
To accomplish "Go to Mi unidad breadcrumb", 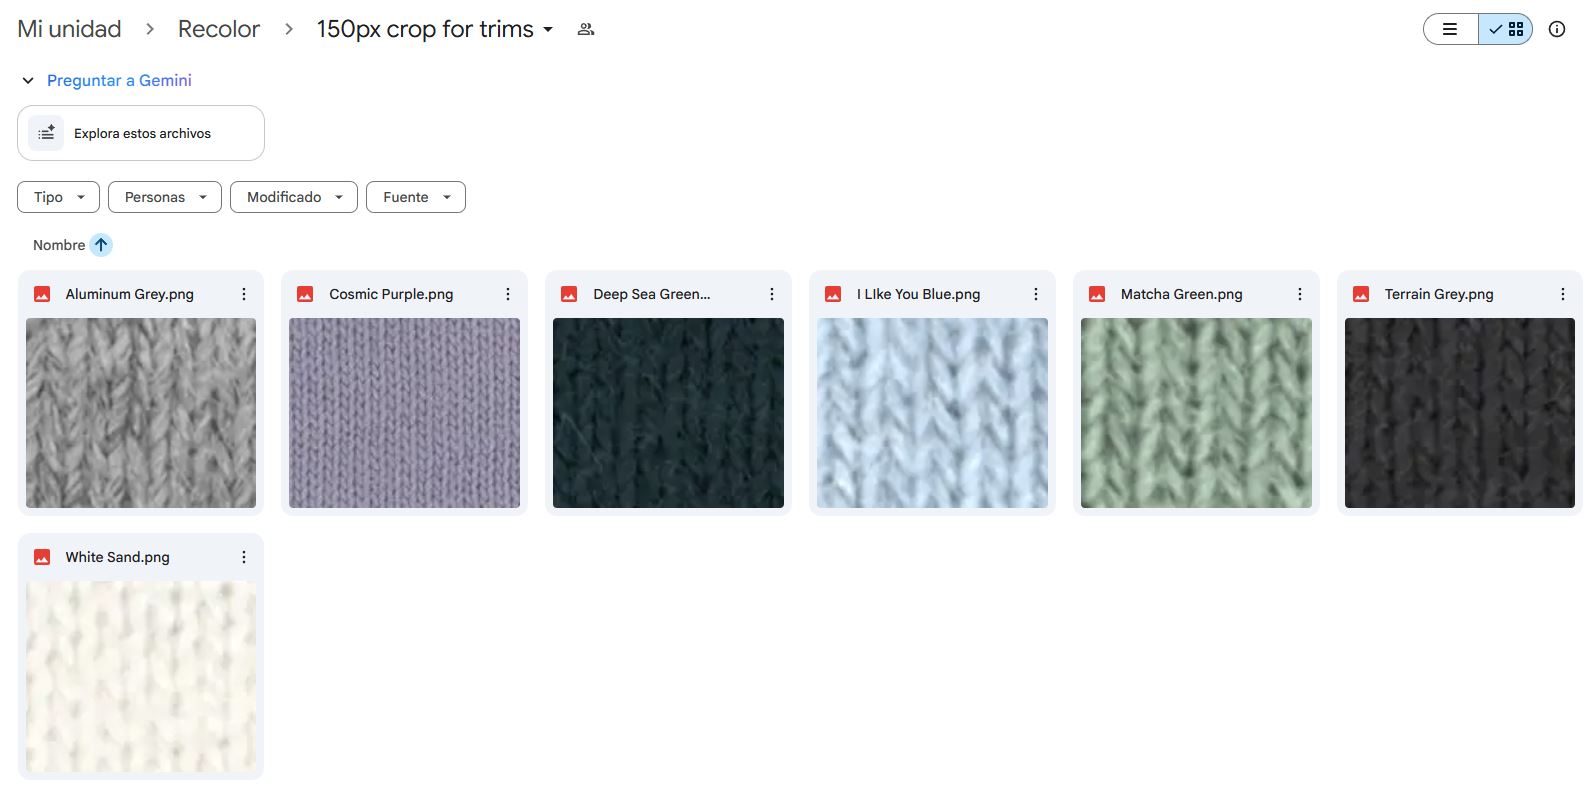I will [69, 29].
